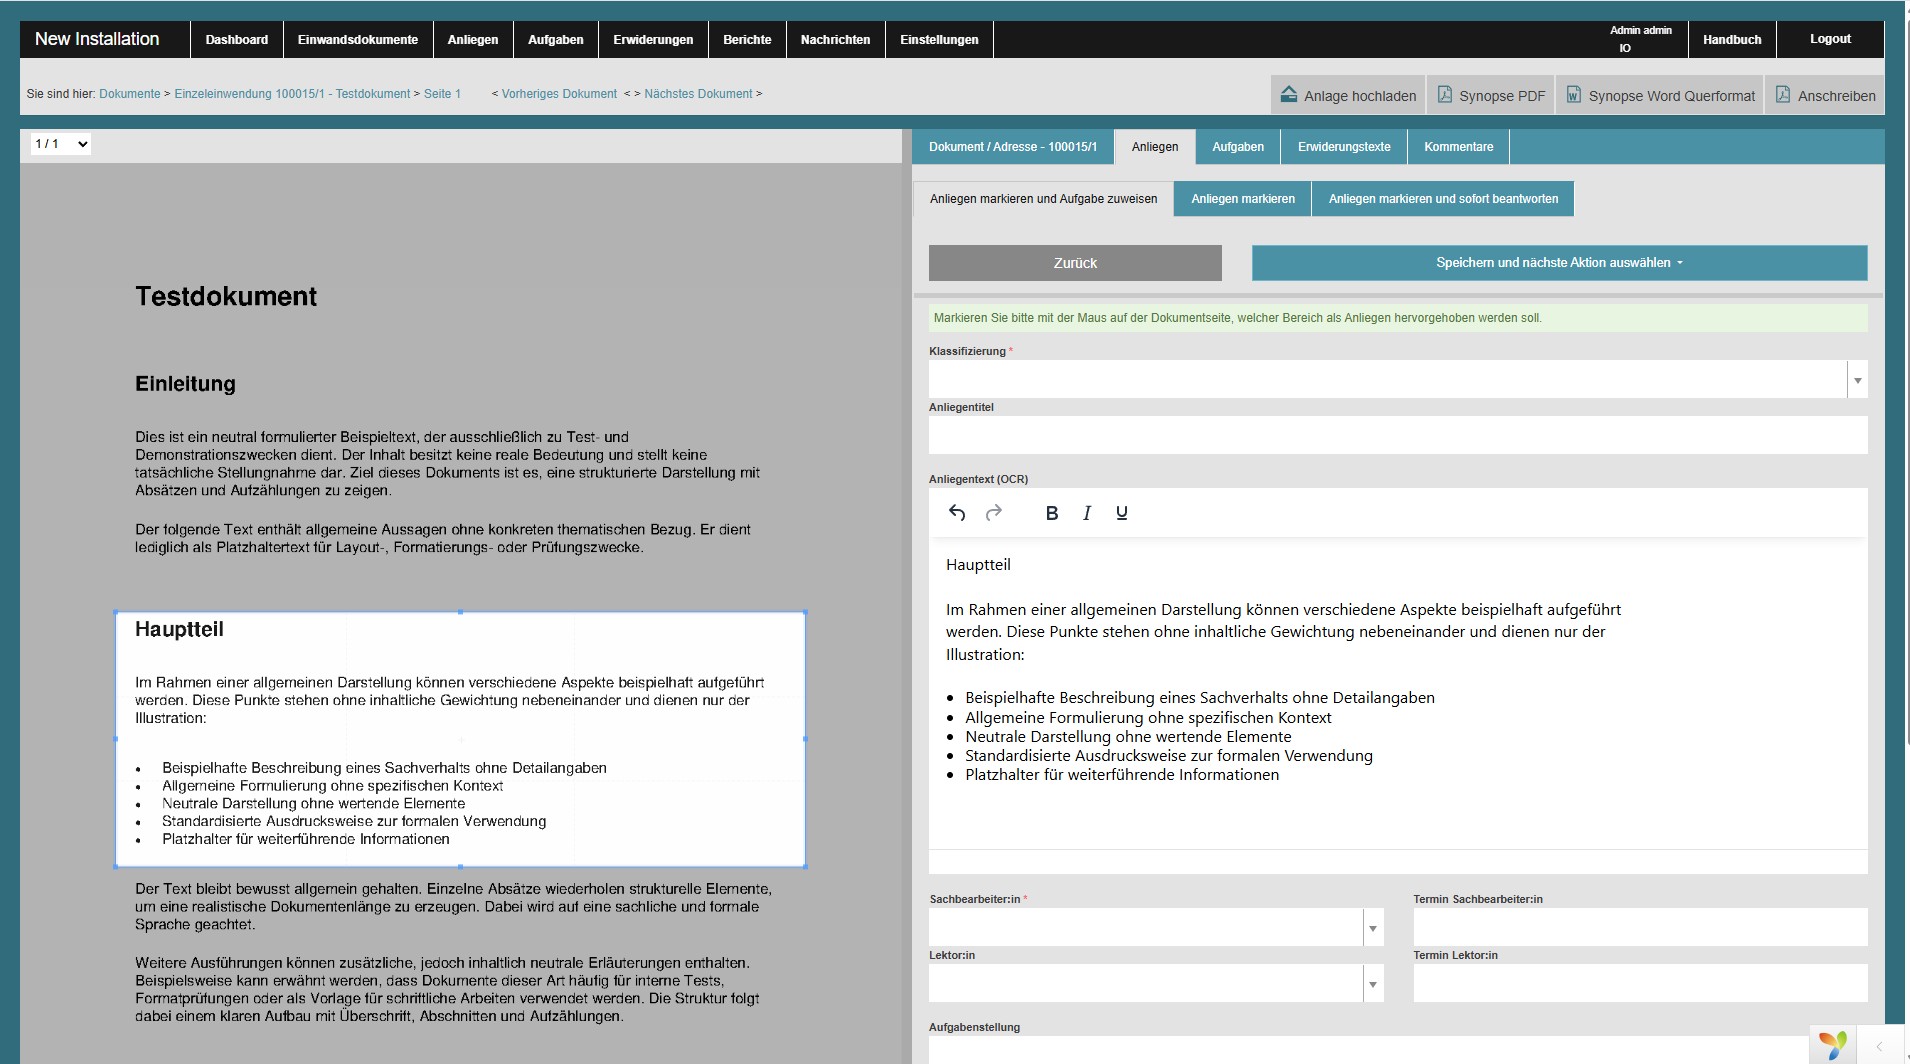The image size is (1910, 1064).
Task: Go to Nächstes Dokument link
Action: point(698,94)
